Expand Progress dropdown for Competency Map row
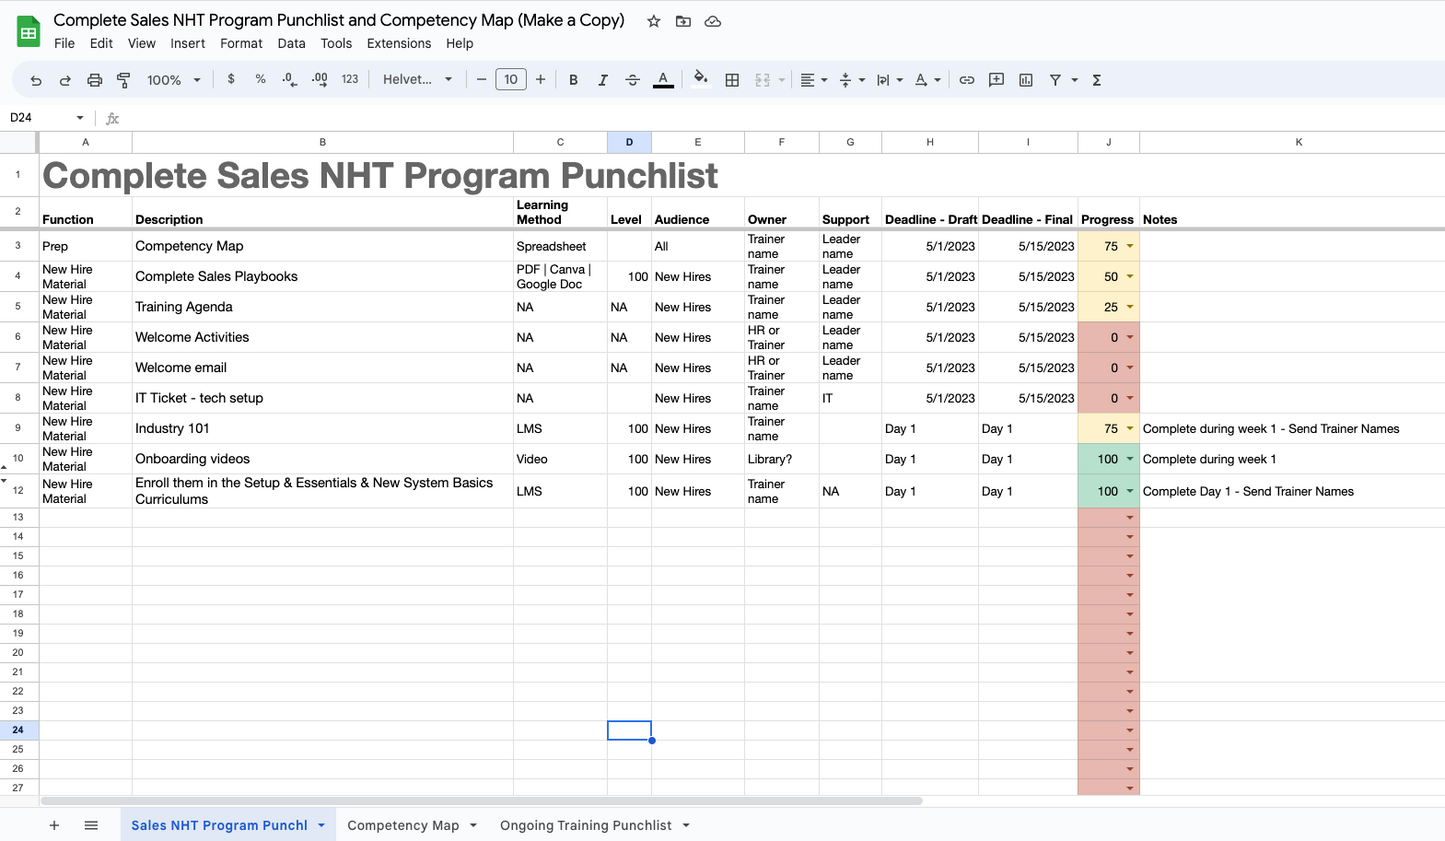Screen dimensions: 1445x841 (x=1130, y=246)
